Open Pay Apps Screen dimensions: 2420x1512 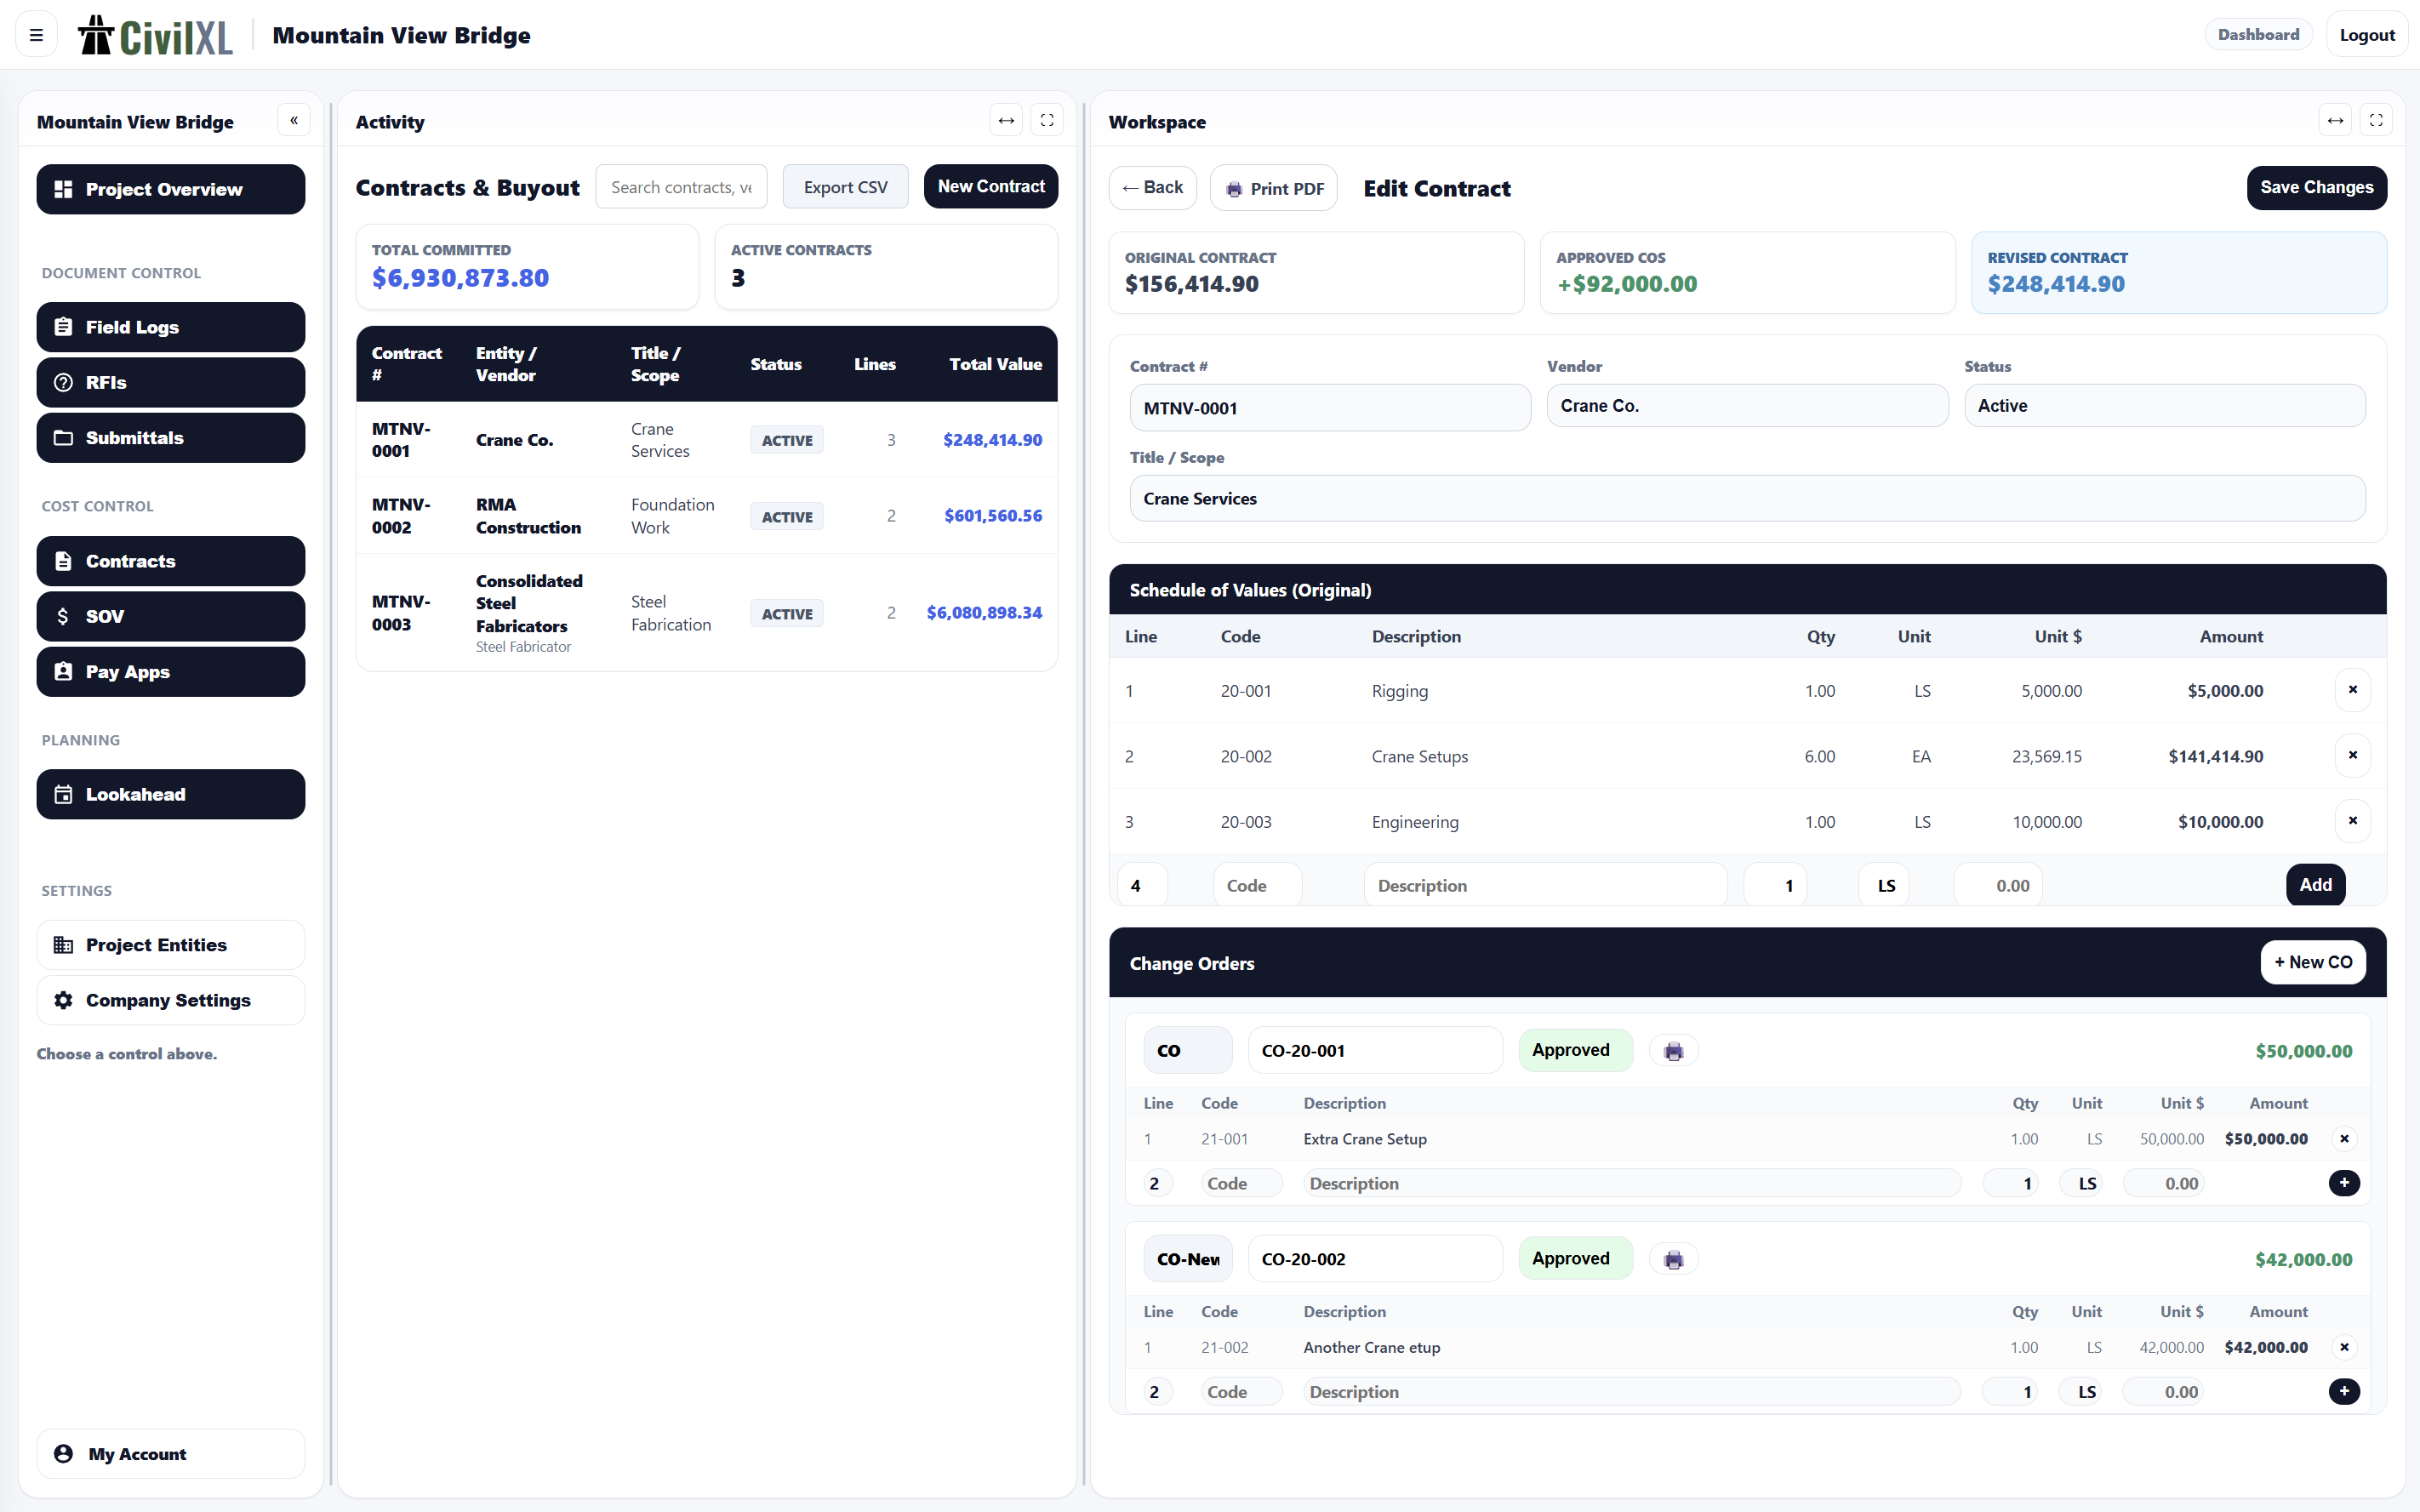[169, 671]
